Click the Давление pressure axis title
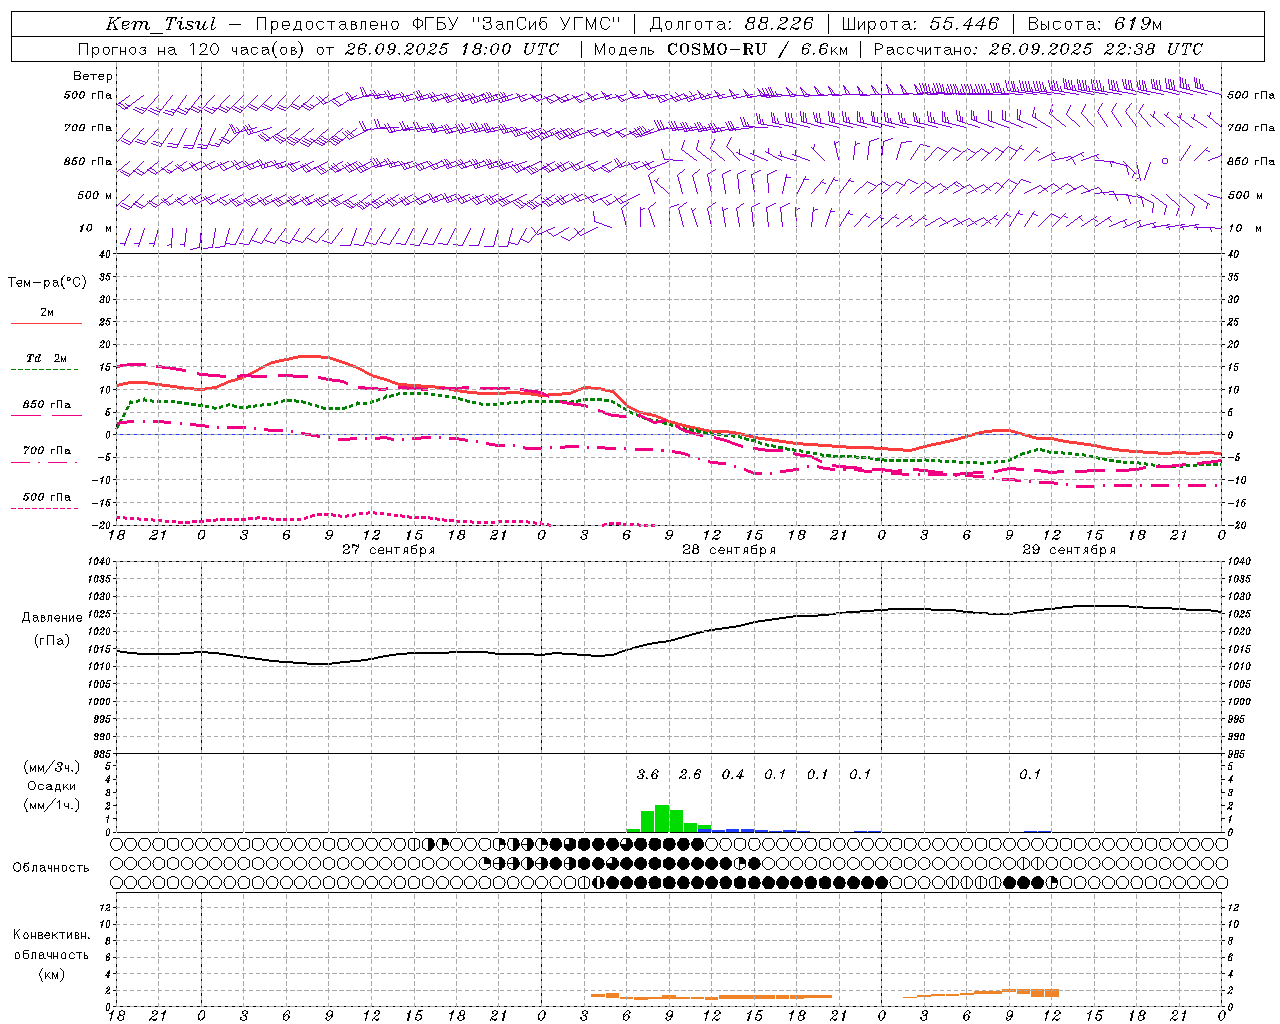 pyautogui.click(x=52, y=618)
